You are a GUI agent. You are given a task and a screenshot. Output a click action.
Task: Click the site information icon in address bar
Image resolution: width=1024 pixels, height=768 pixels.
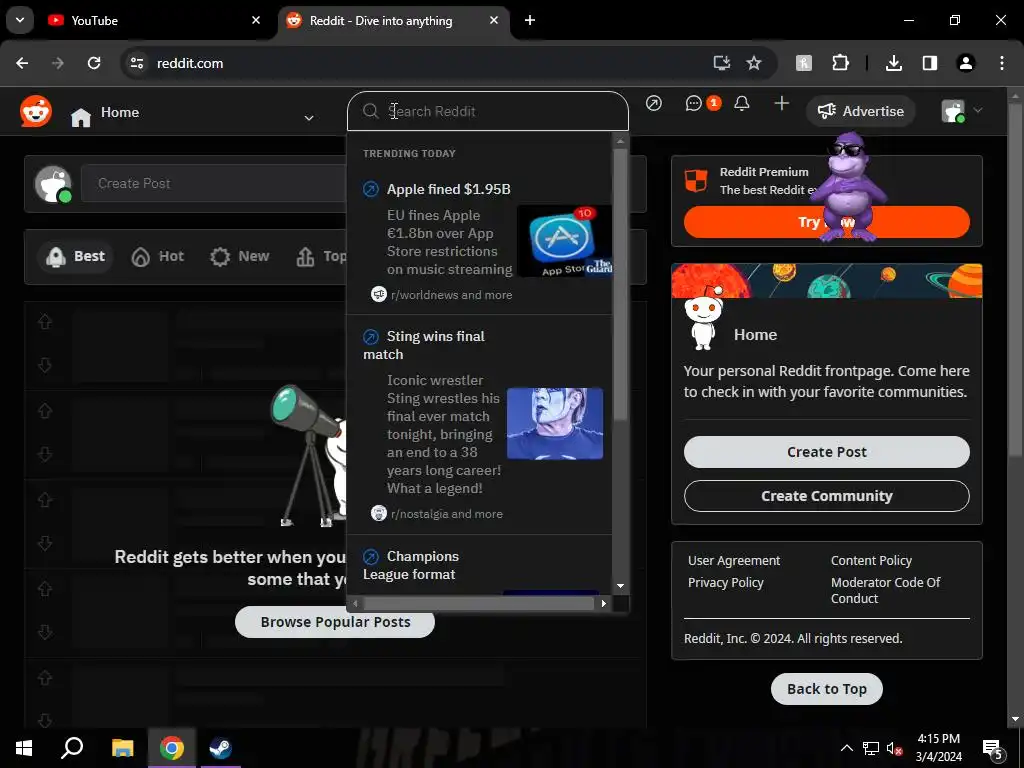(x=137, y=63)
